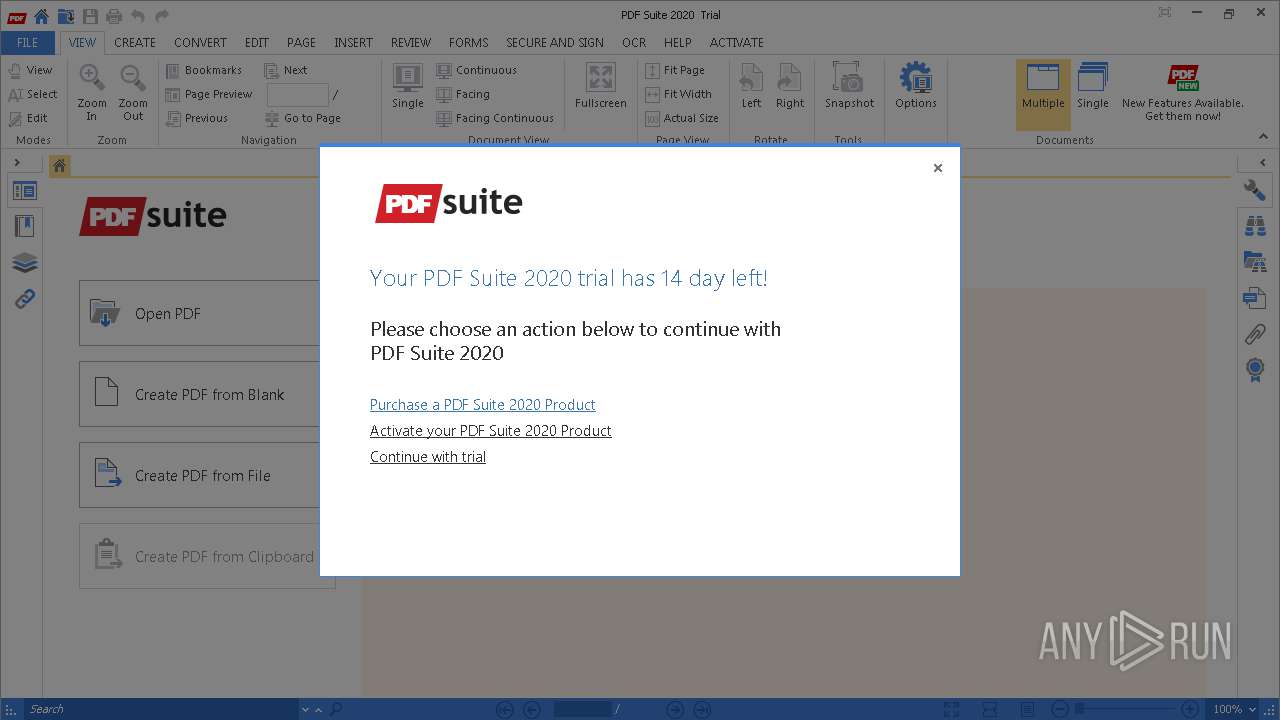Switch to Select mode
Screen dimensions: 1280x720
coord(32,94)
